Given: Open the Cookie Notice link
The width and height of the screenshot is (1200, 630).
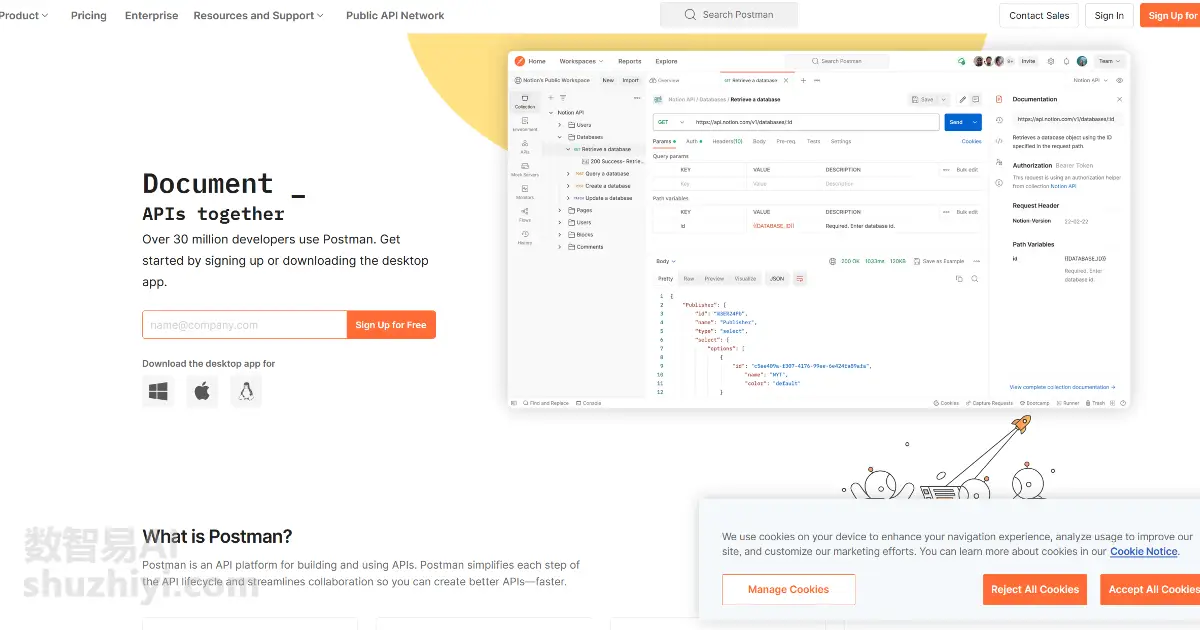Looking at the screenshot, I should coord(1144,551).
